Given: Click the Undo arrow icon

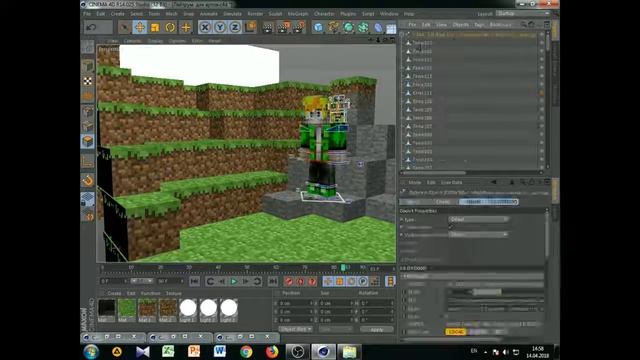Looking at the screenshot, I should [91, 27].
